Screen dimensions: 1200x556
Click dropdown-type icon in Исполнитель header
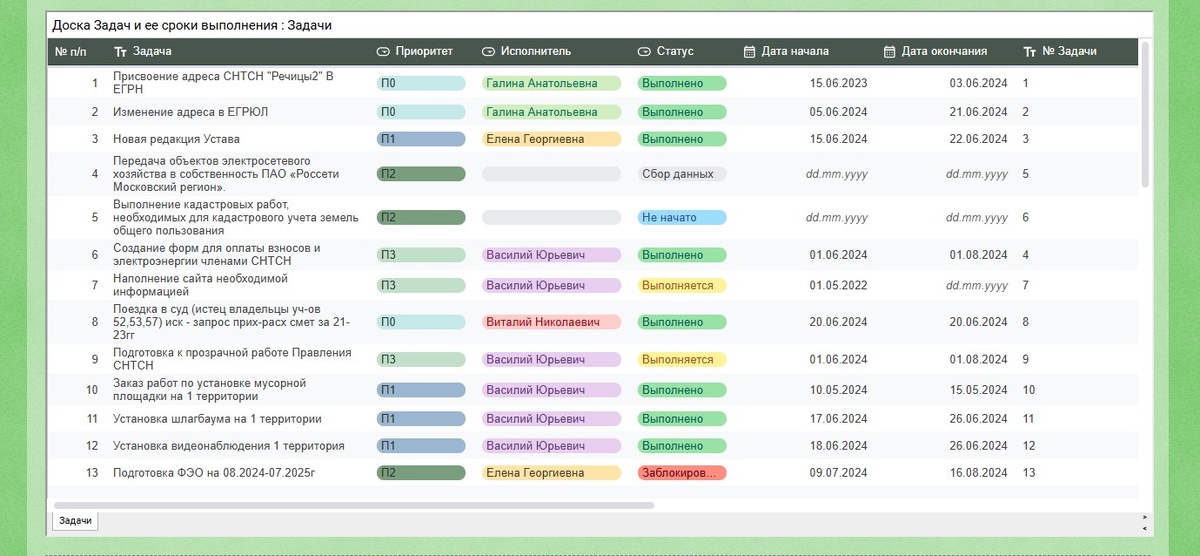click(x=488, y=51)
